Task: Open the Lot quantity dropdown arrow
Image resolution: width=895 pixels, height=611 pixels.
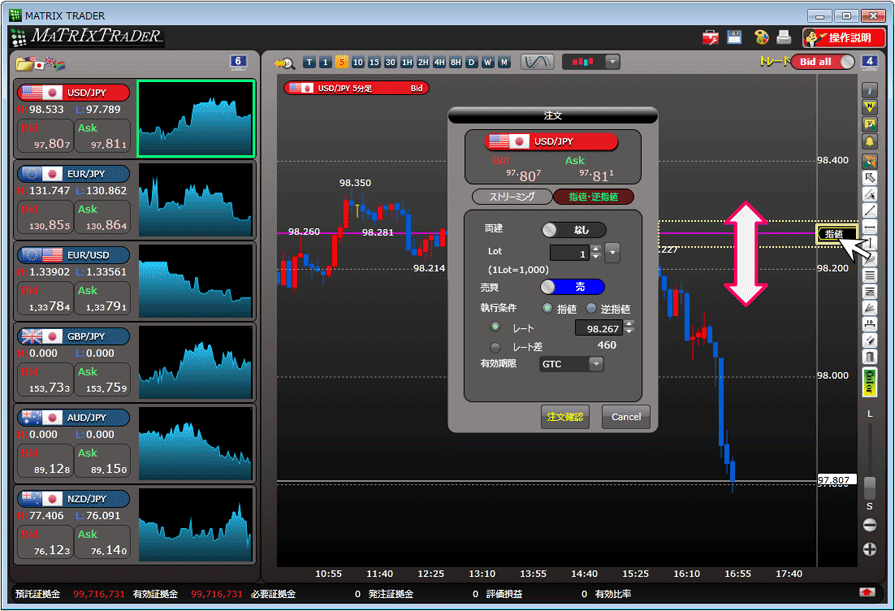Action: tap(612, 252)
